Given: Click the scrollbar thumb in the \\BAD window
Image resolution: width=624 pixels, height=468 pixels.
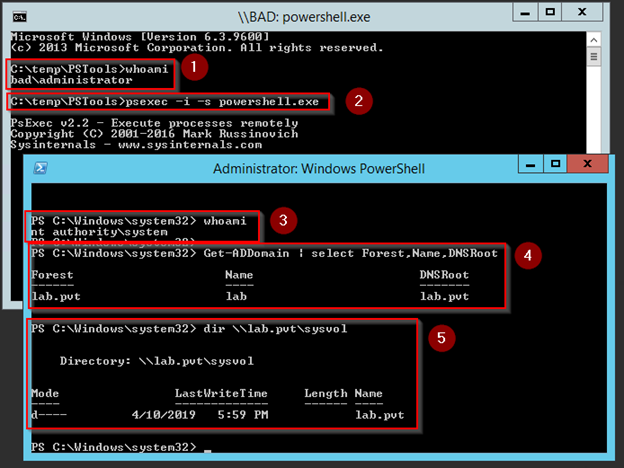Looking at the screenshot, I should click(594, 57).
